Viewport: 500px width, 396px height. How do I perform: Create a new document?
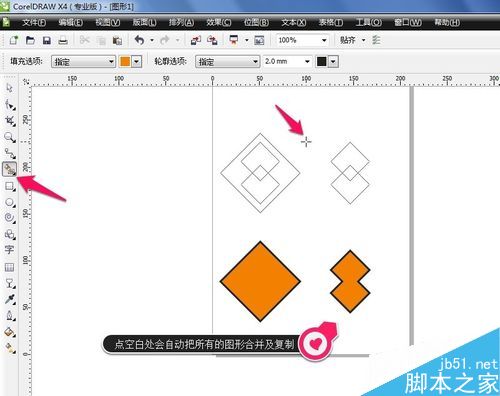[14, 40]
